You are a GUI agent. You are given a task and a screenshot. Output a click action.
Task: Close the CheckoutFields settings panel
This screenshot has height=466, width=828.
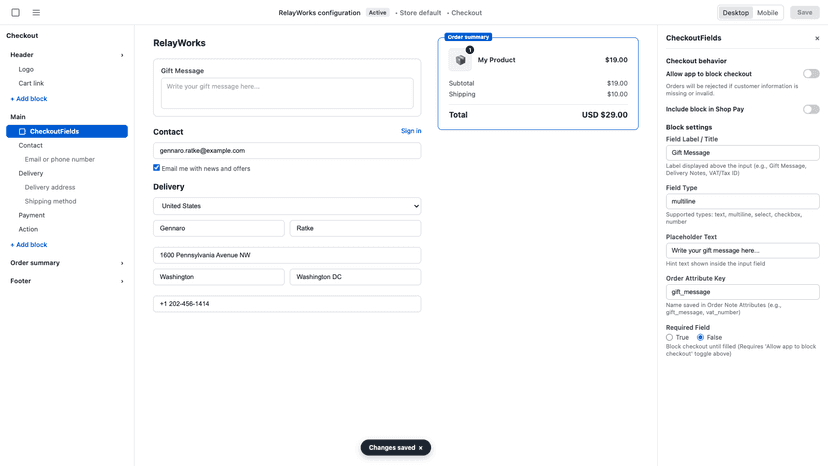[x=817, y=38]
